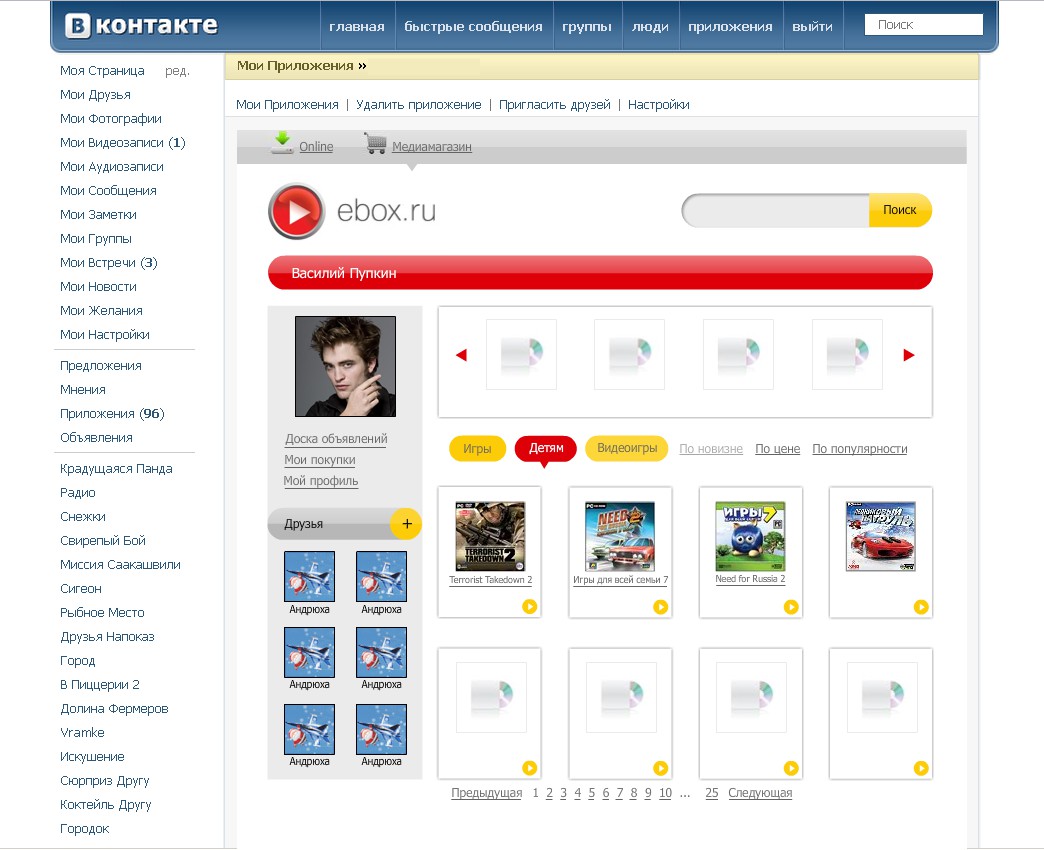The height and width of the screenshot is (850, 1044).
Task: Open Миссия Саакашвили app link
Action: click(120, 564)
